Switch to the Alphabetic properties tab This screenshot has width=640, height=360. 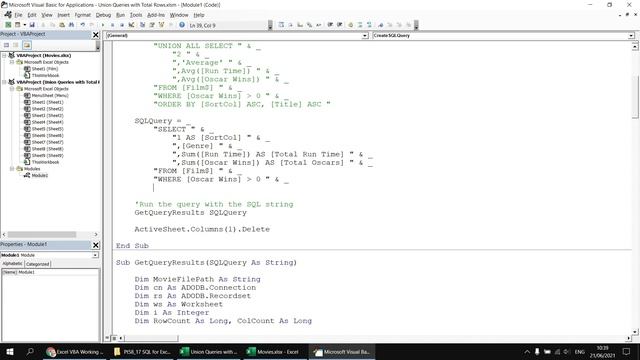point(12,264)
